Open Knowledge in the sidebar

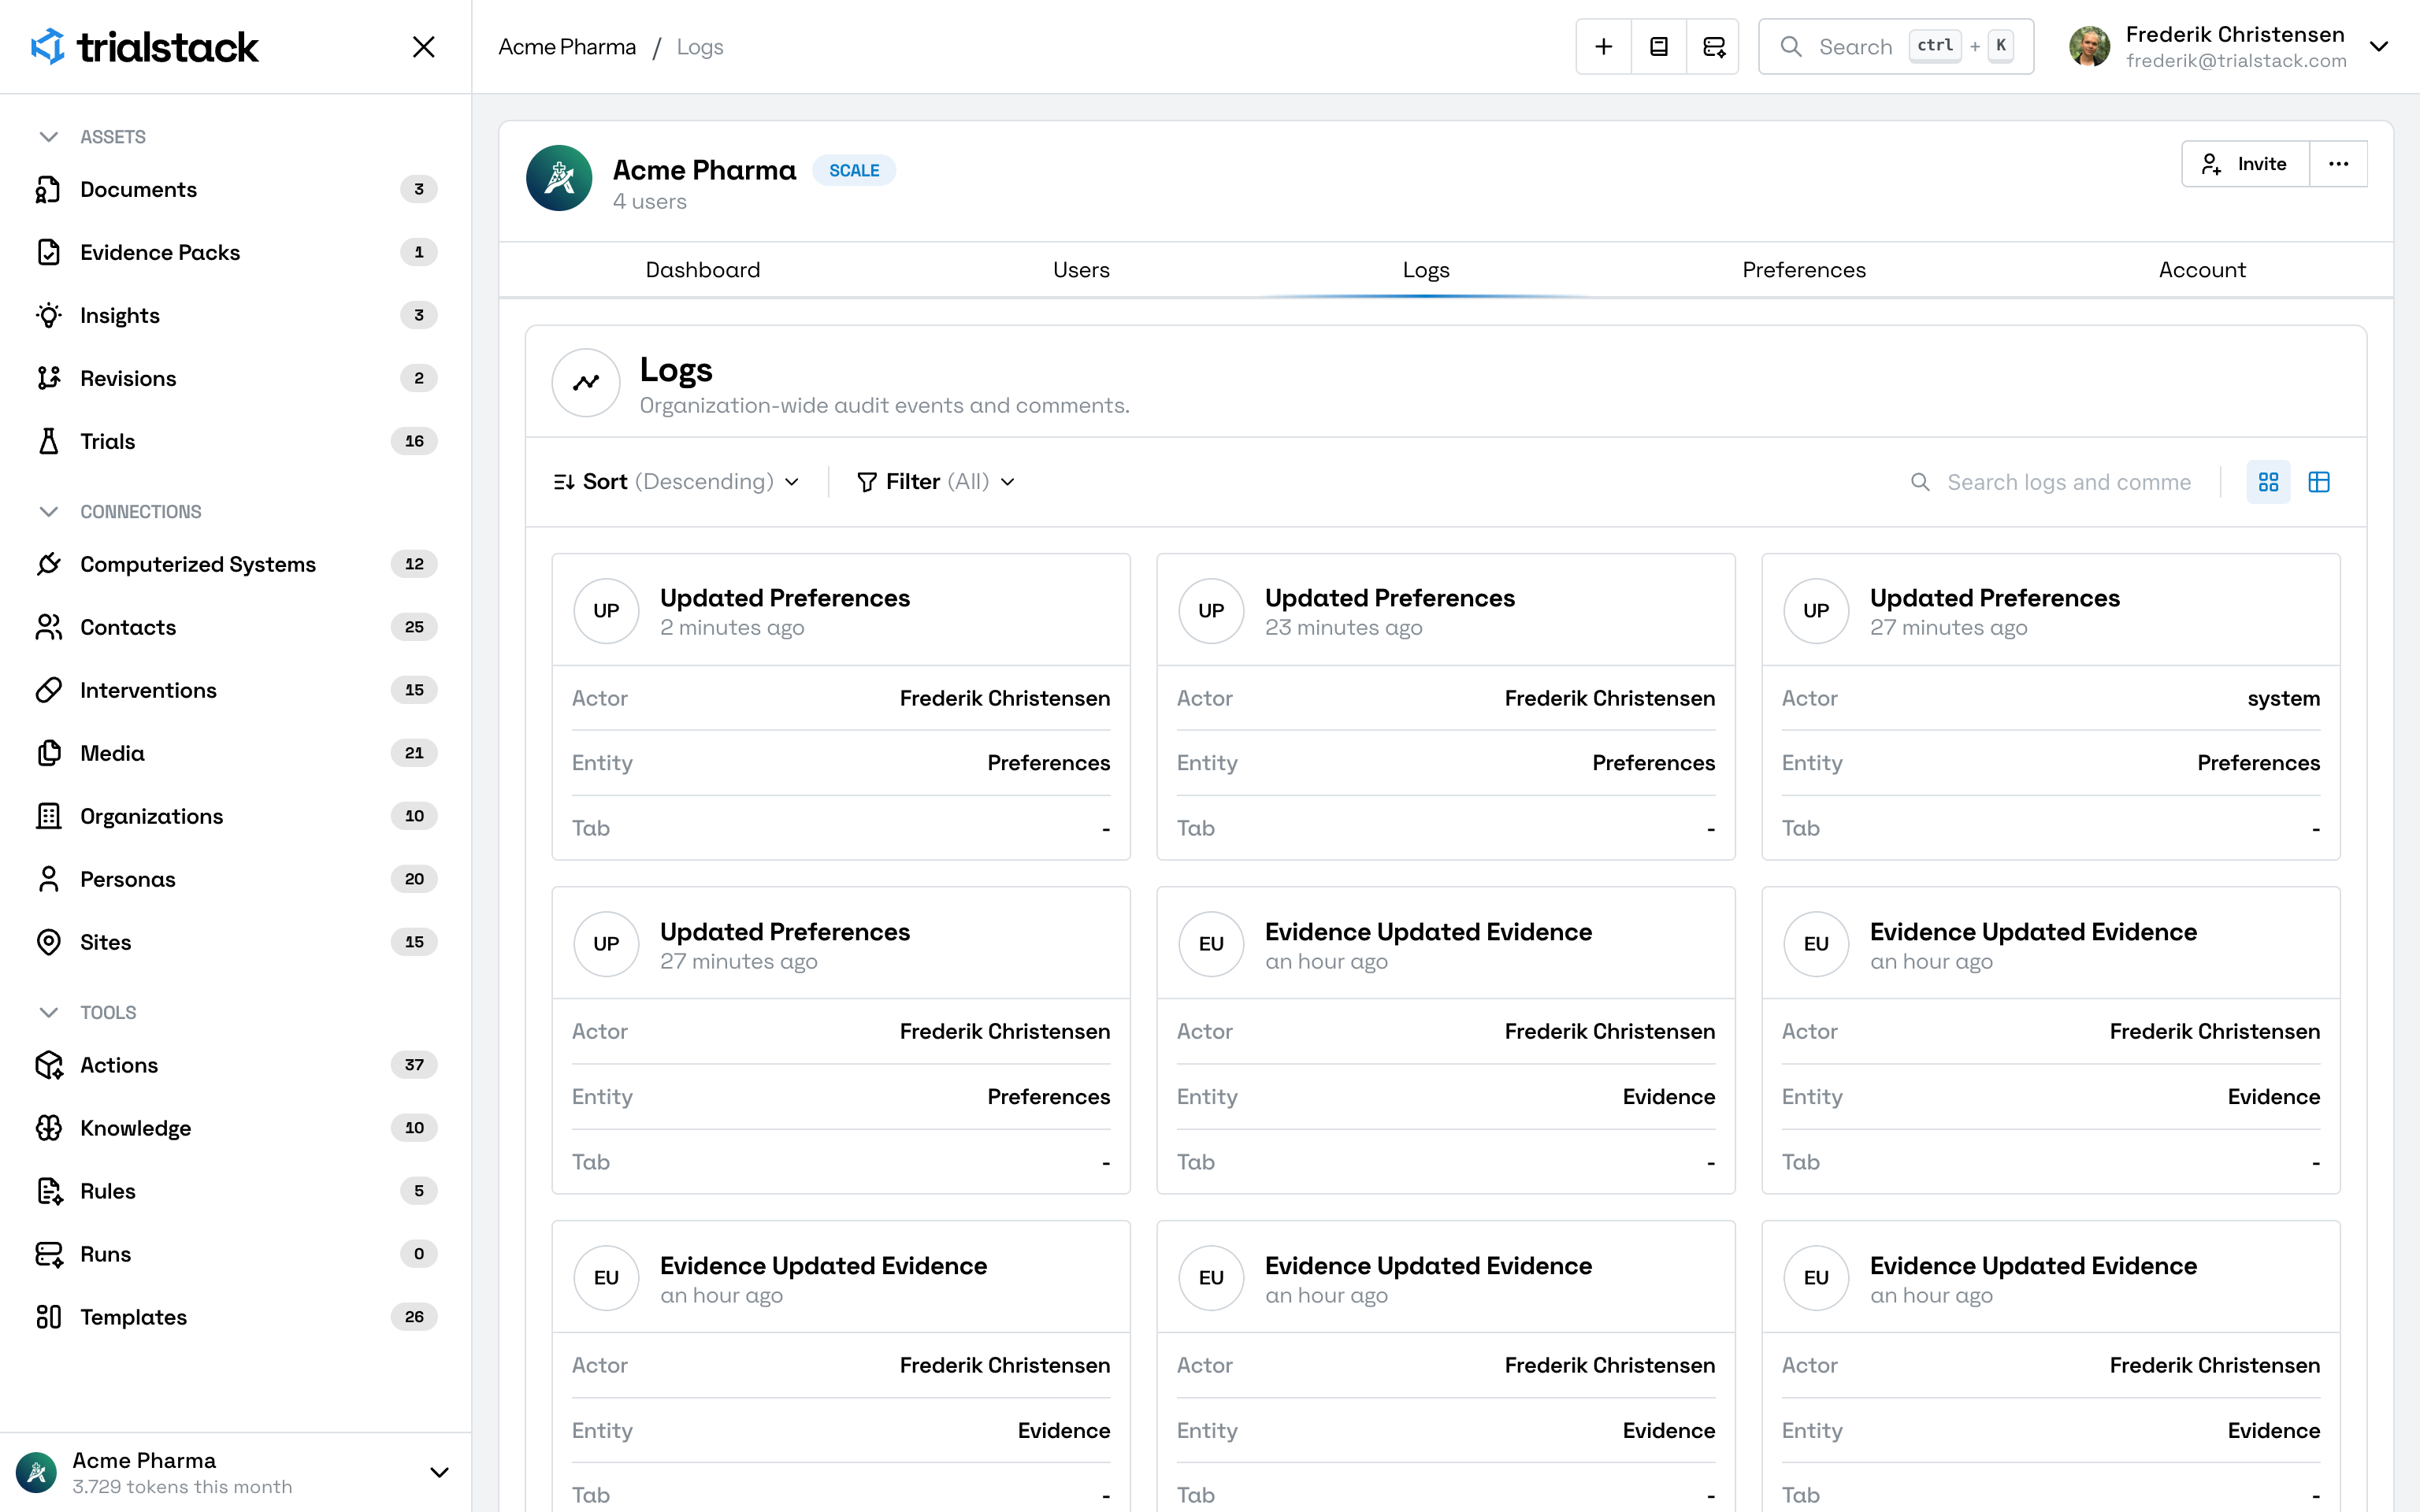pos(236,1128)
